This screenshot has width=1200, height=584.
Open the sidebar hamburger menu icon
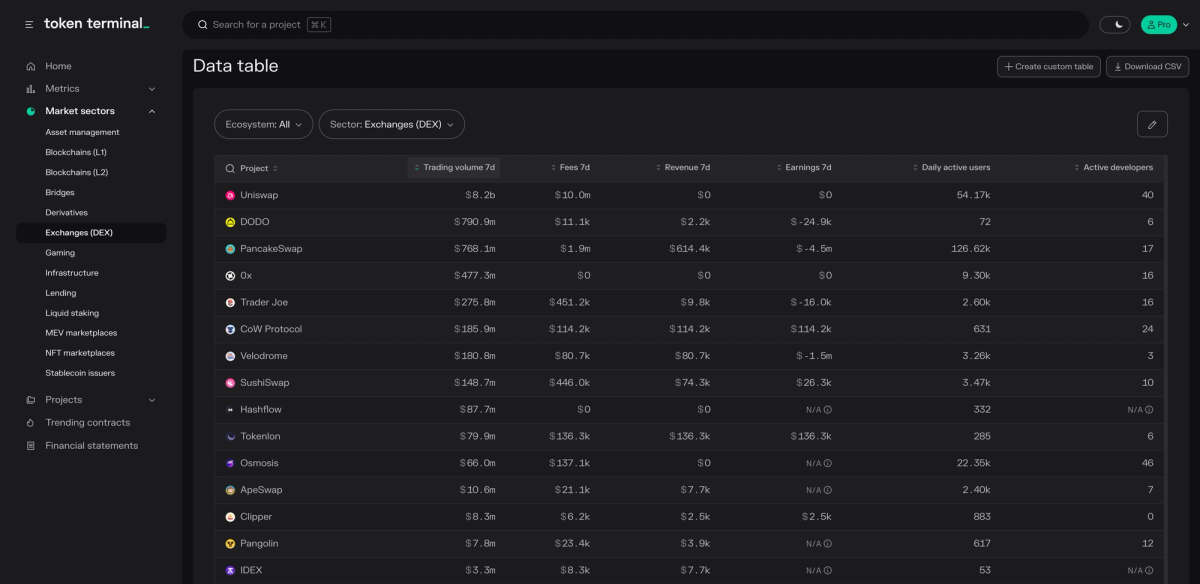coord(29,24)
